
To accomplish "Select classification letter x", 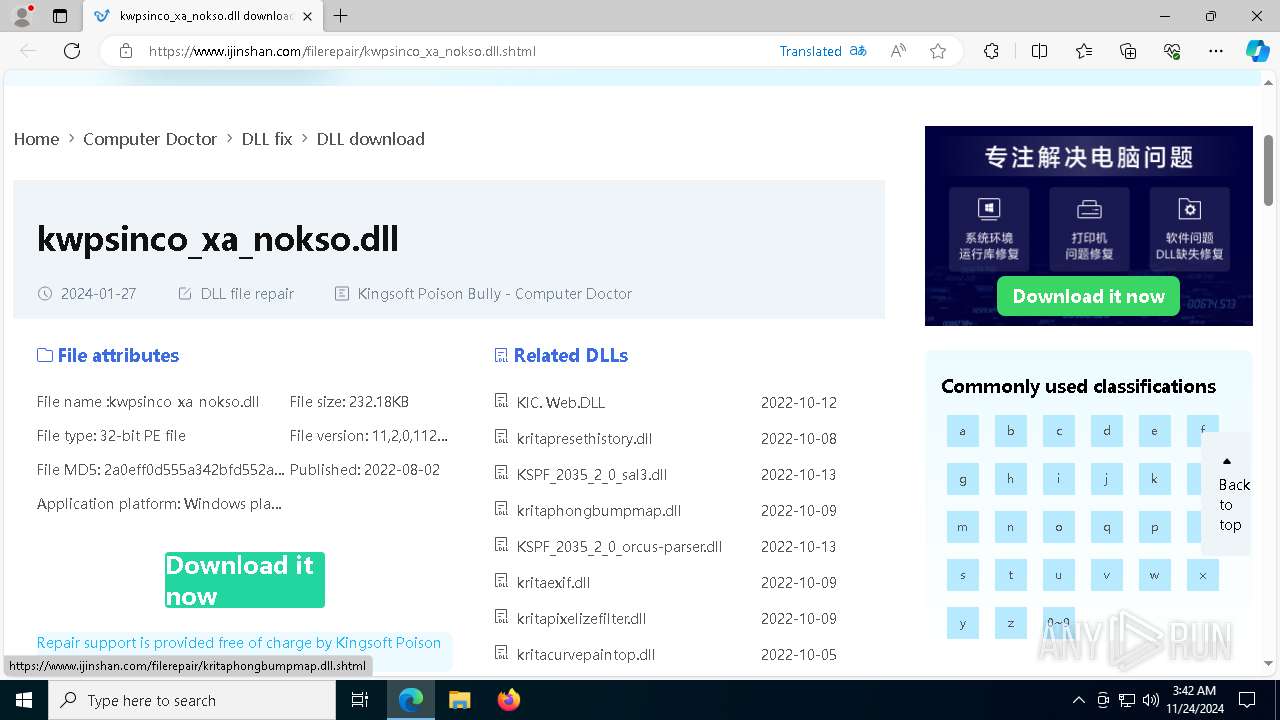I will [1203, 575].
